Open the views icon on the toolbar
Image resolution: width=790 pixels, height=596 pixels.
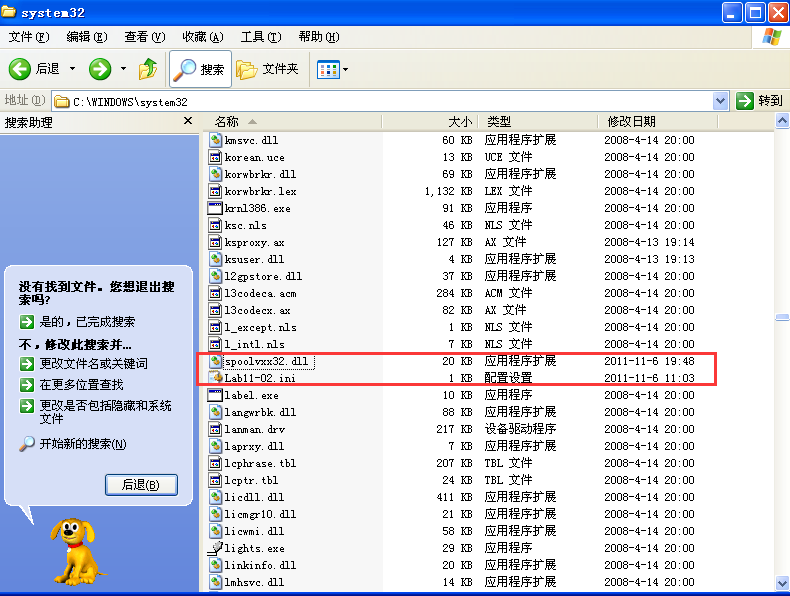(x=328, y=70)
